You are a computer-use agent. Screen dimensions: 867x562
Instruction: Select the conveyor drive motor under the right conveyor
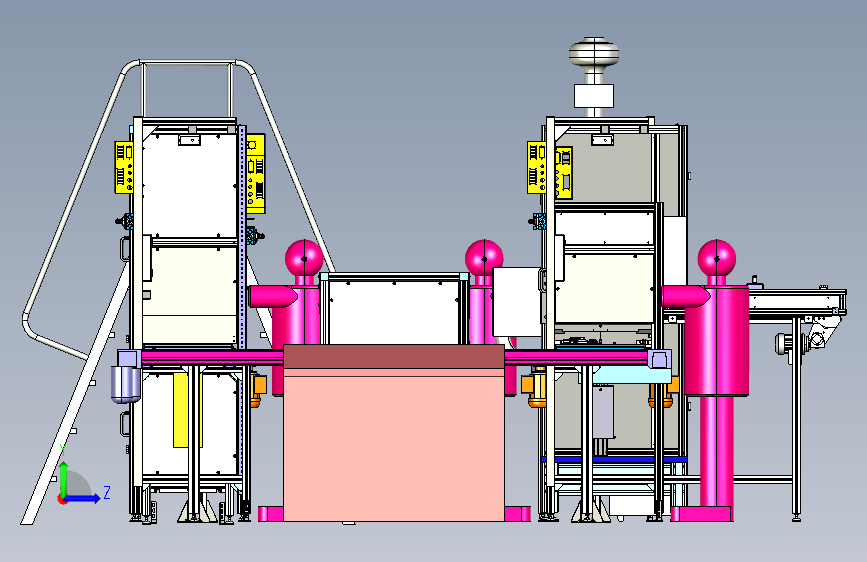click(781, 344)
